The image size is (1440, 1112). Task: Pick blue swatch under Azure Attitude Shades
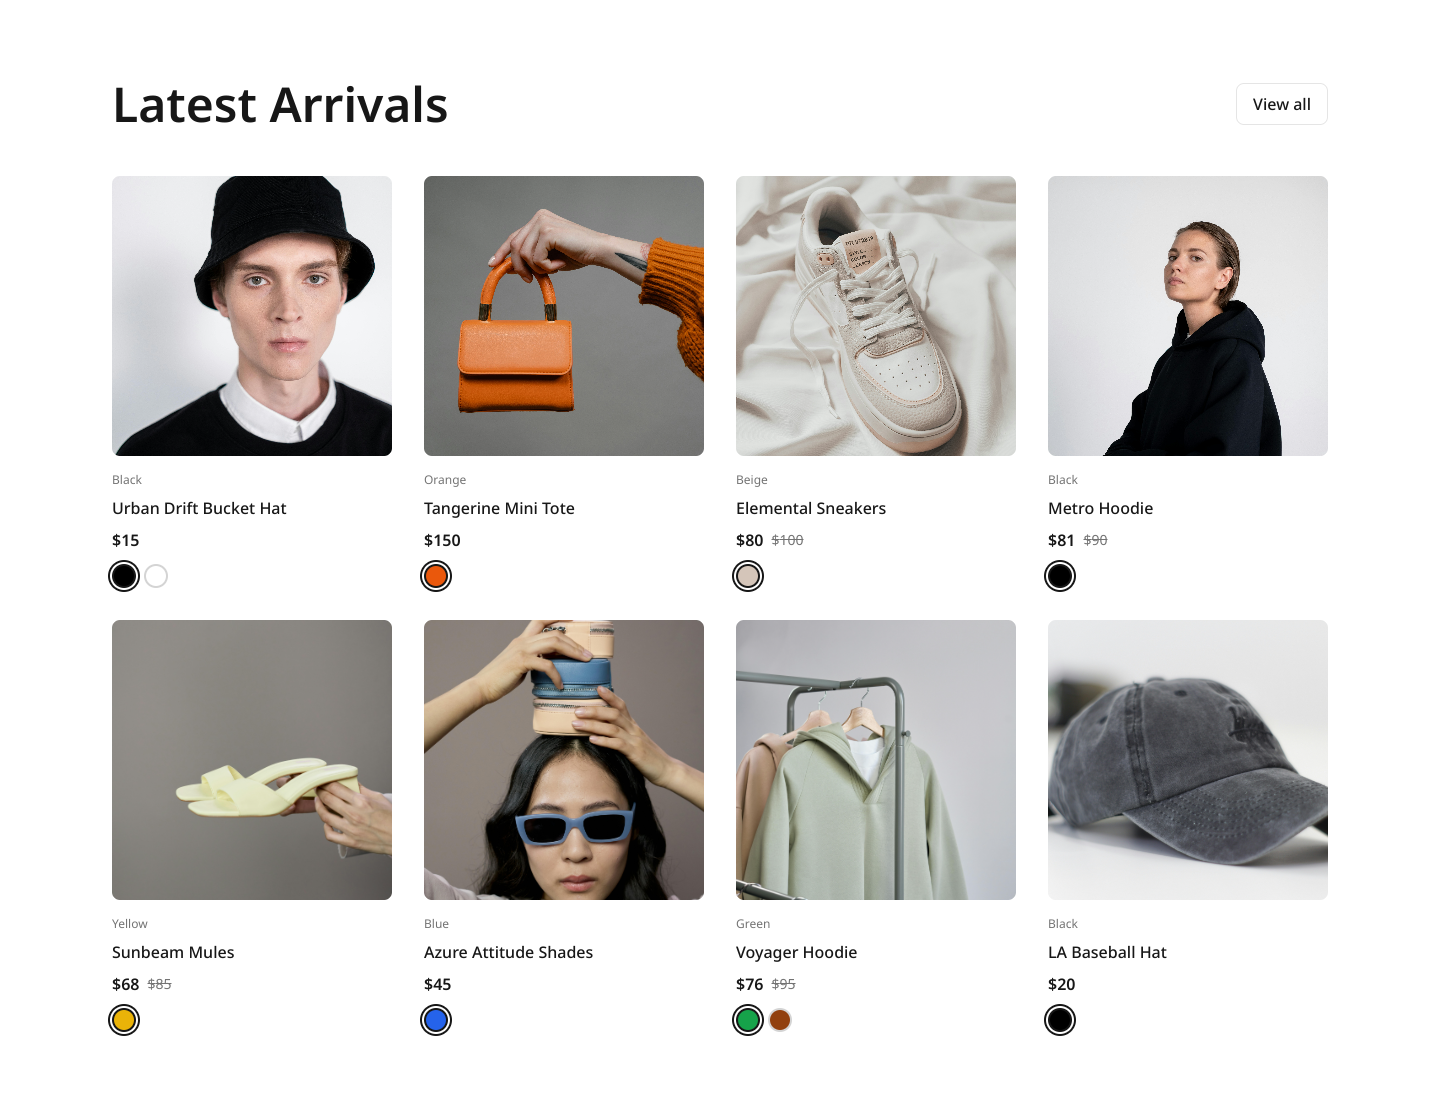click(x=436, y=1020)
